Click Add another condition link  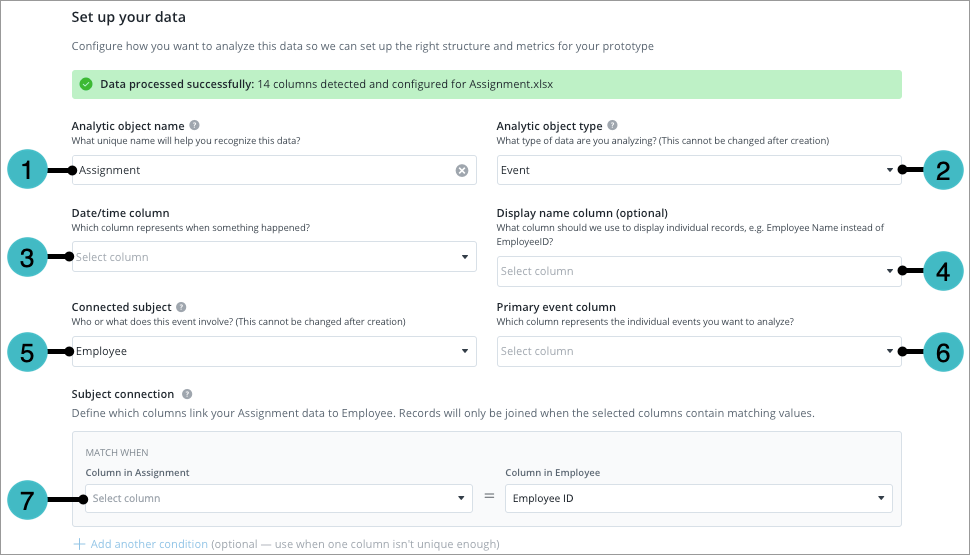coord(147,544)
